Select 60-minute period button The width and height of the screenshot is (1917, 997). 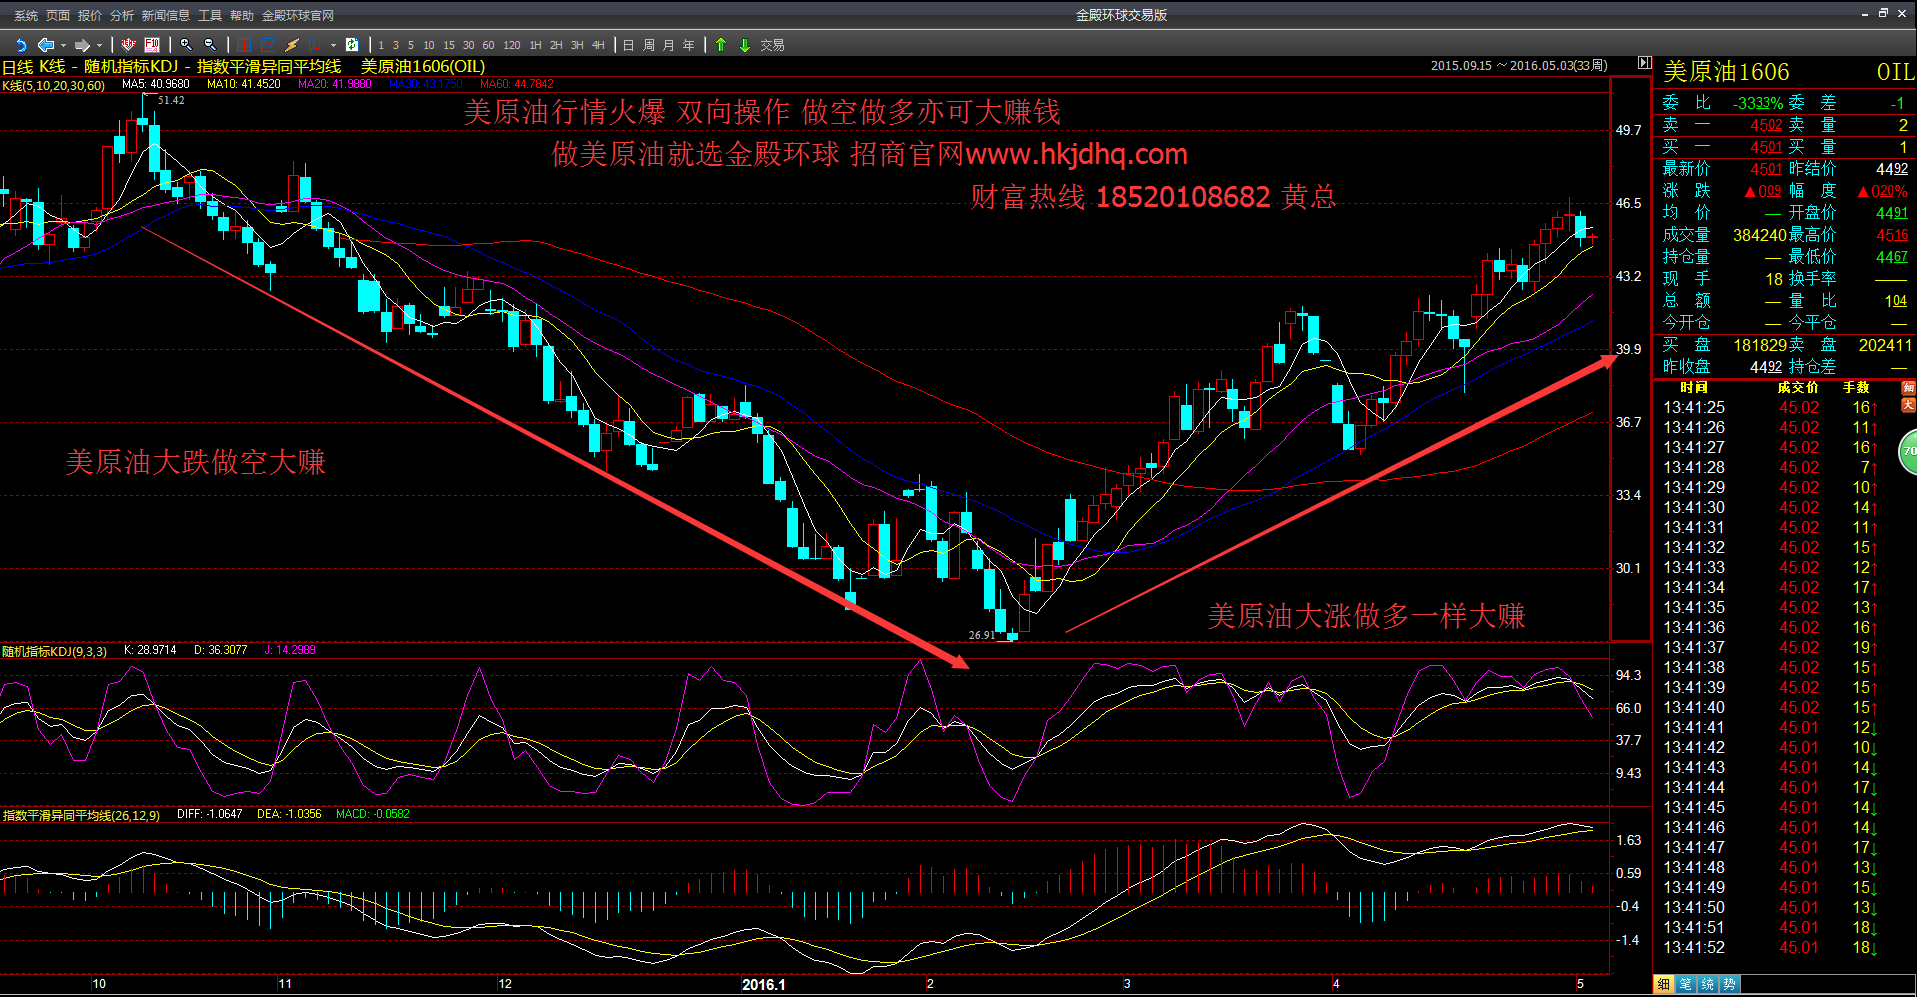point(488,45)
